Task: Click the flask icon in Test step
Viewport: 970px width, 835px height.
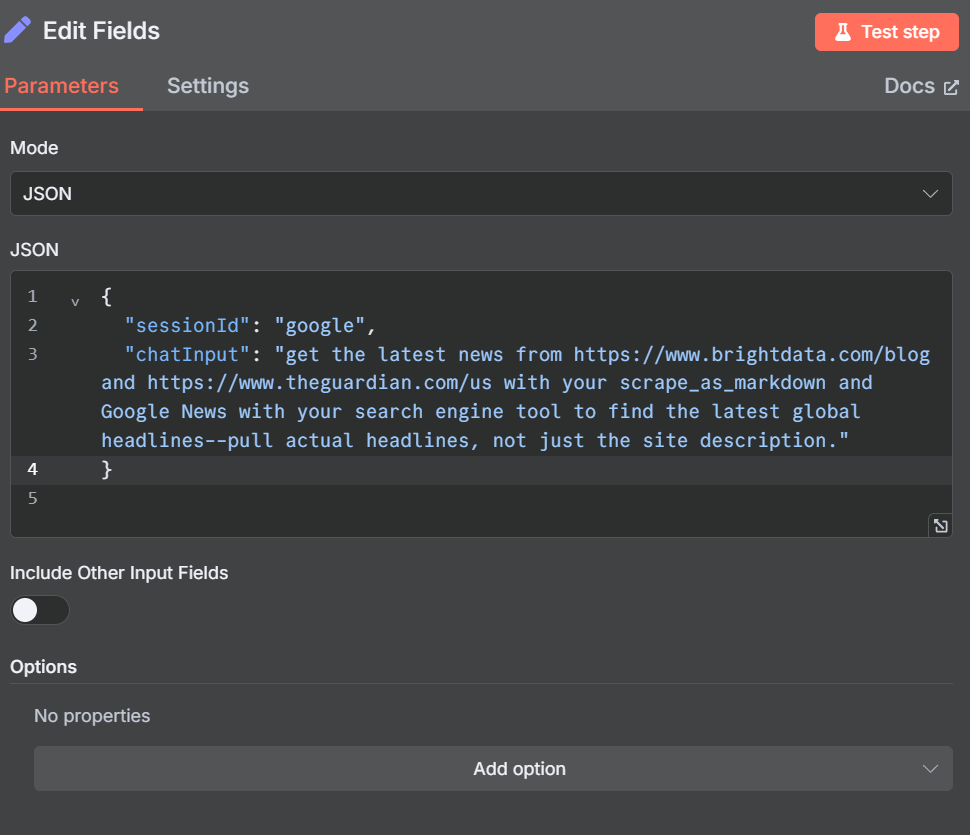Action: coord(843,32)
